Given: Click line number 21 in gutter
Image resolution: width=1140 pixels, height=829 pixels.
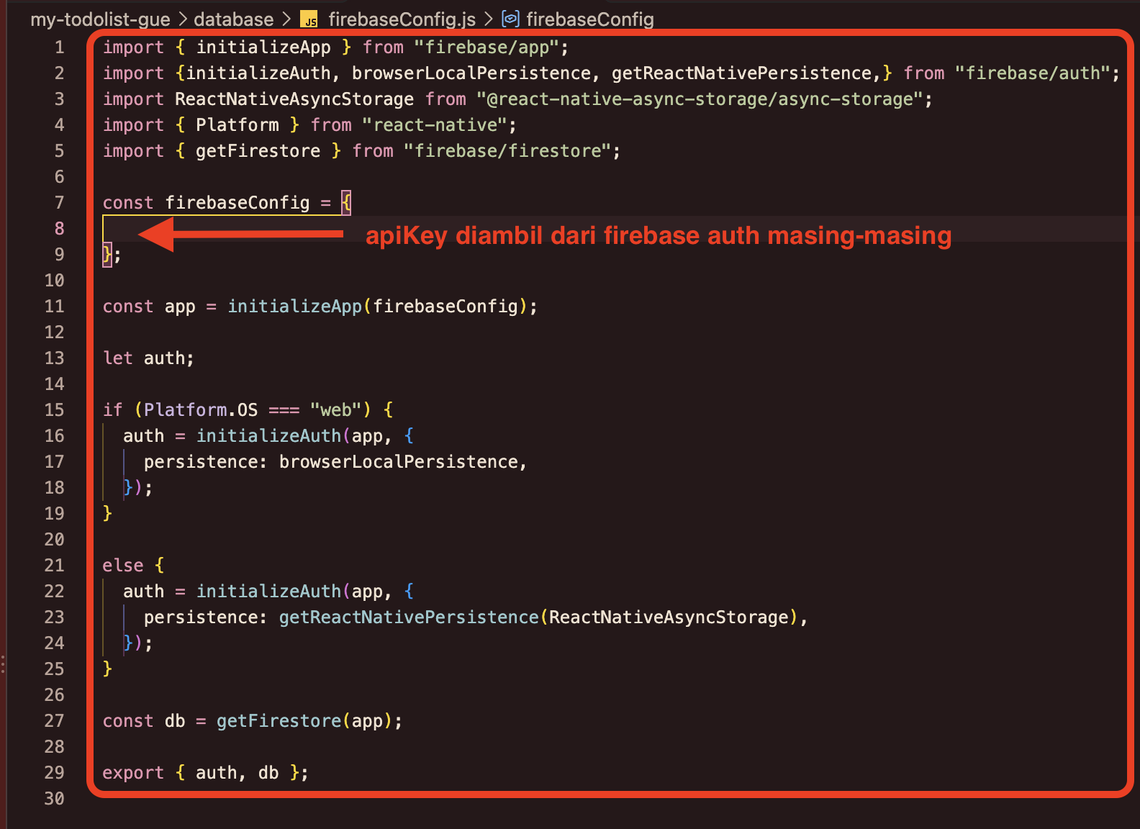Looking at the screenshot, I should point(54,566).
